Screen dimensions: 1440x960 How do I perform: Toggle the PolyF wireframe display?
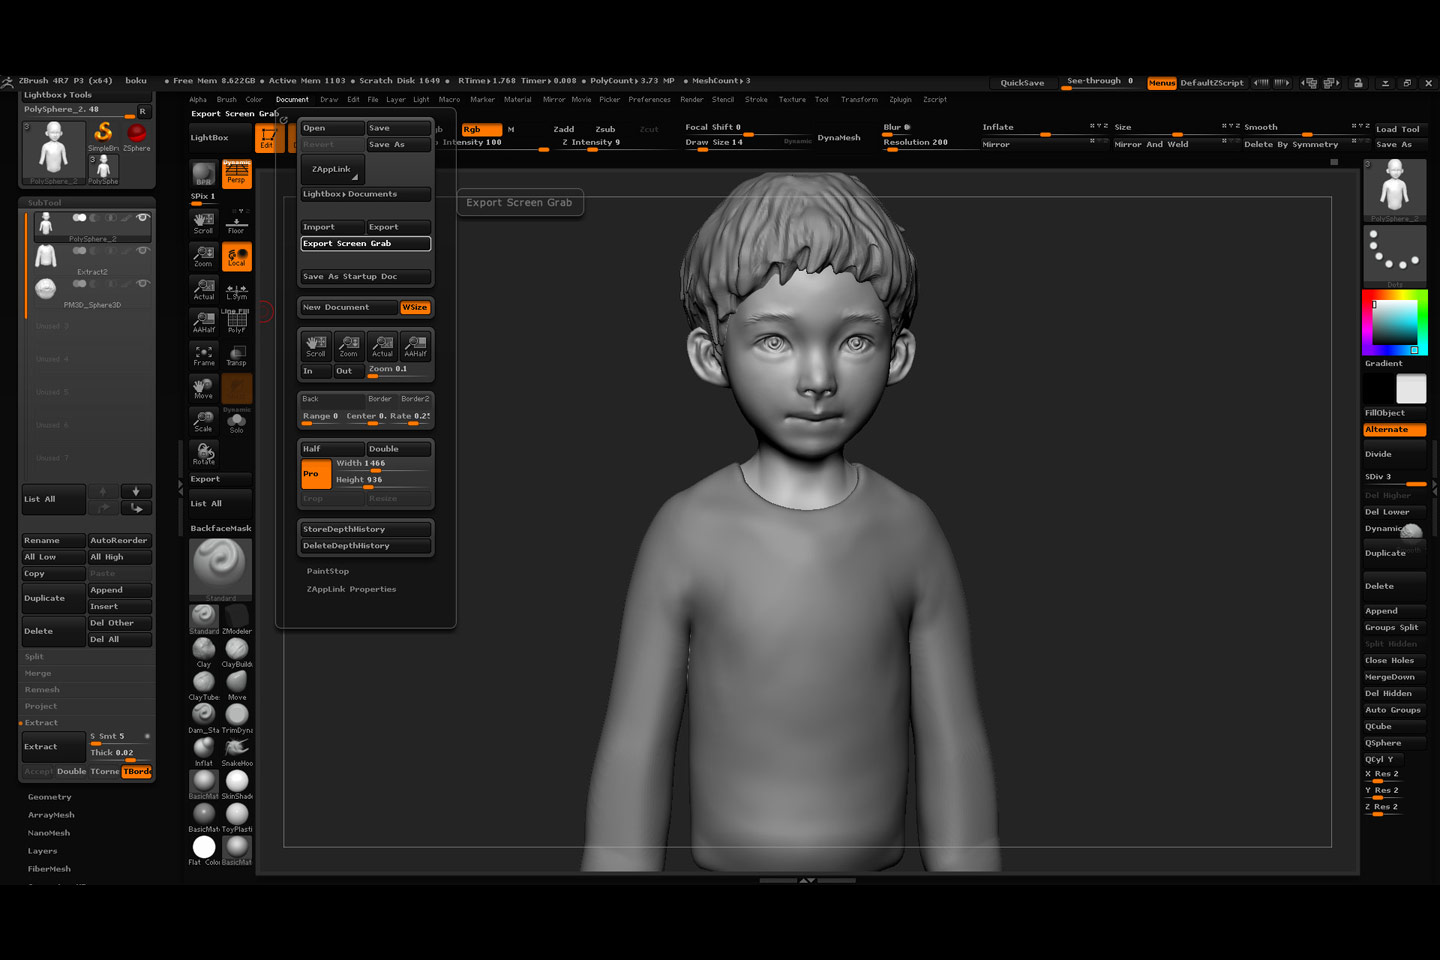pos(237,321)
